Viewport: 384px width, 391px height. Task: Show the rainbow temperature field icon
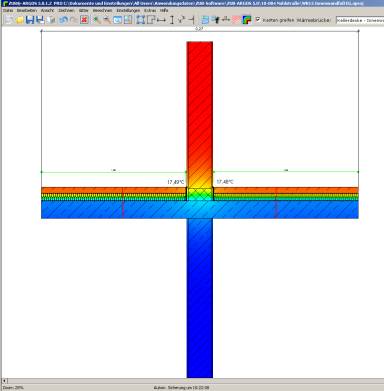247,20
